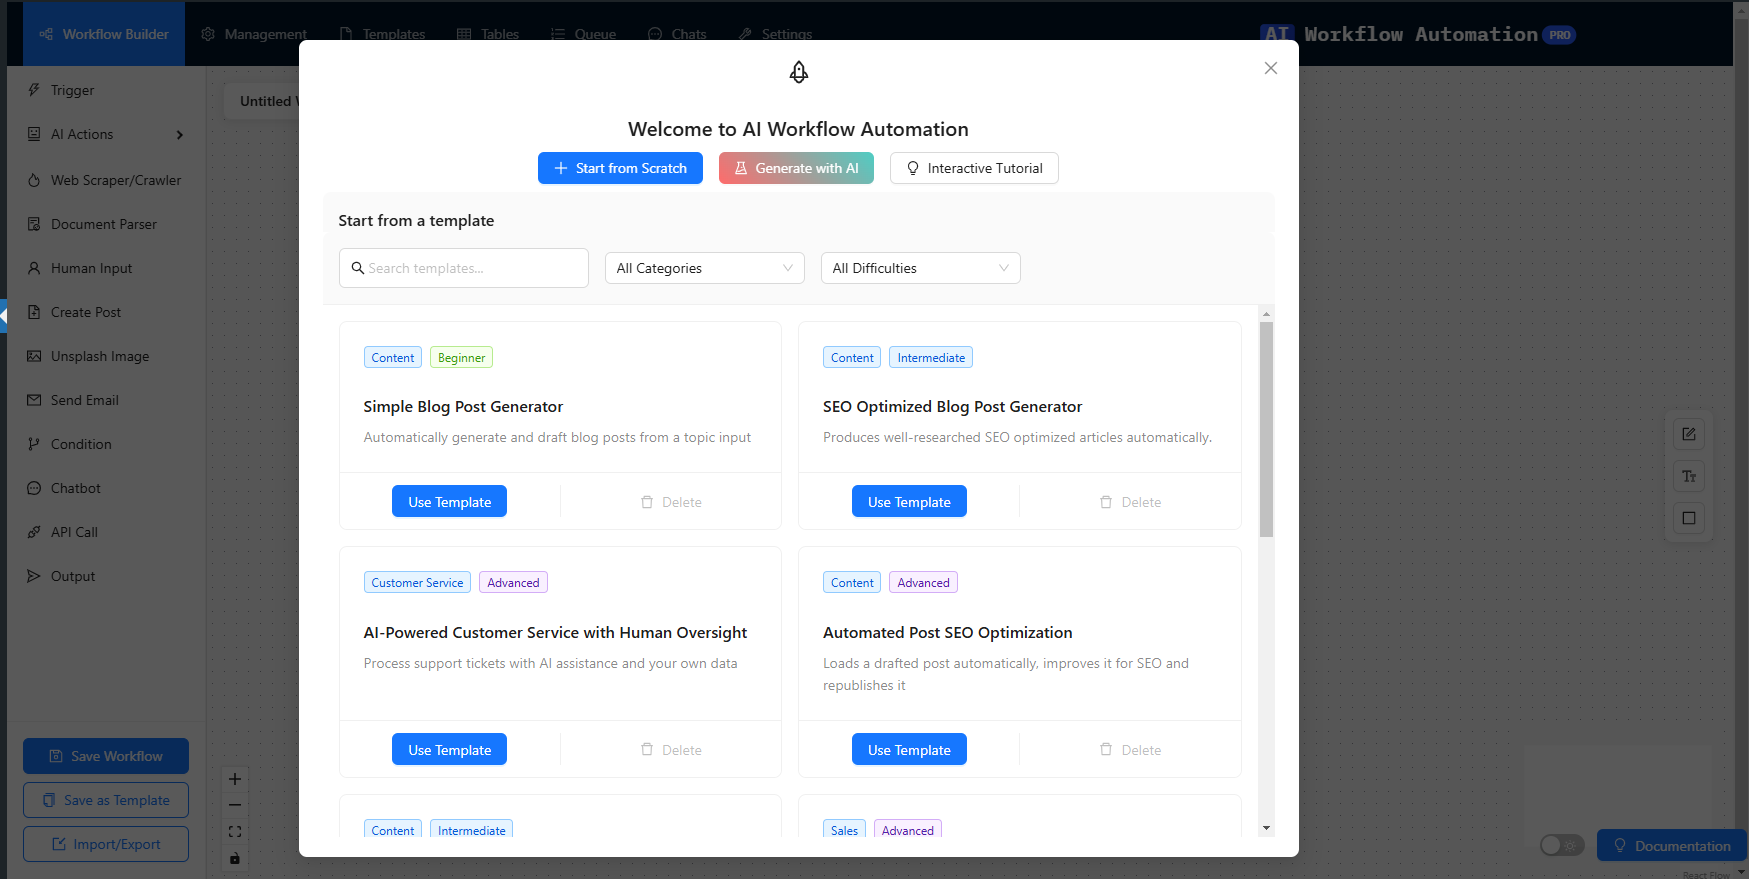Screen dimensions: 1749x879
Task: Open the Documentation button
Action: (1672, 845)
